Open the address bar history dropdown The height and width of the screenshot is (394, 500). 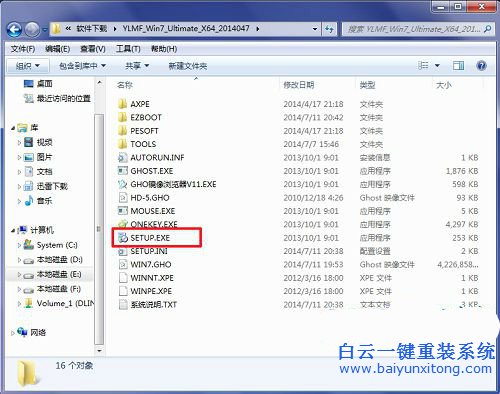[315, 29]
